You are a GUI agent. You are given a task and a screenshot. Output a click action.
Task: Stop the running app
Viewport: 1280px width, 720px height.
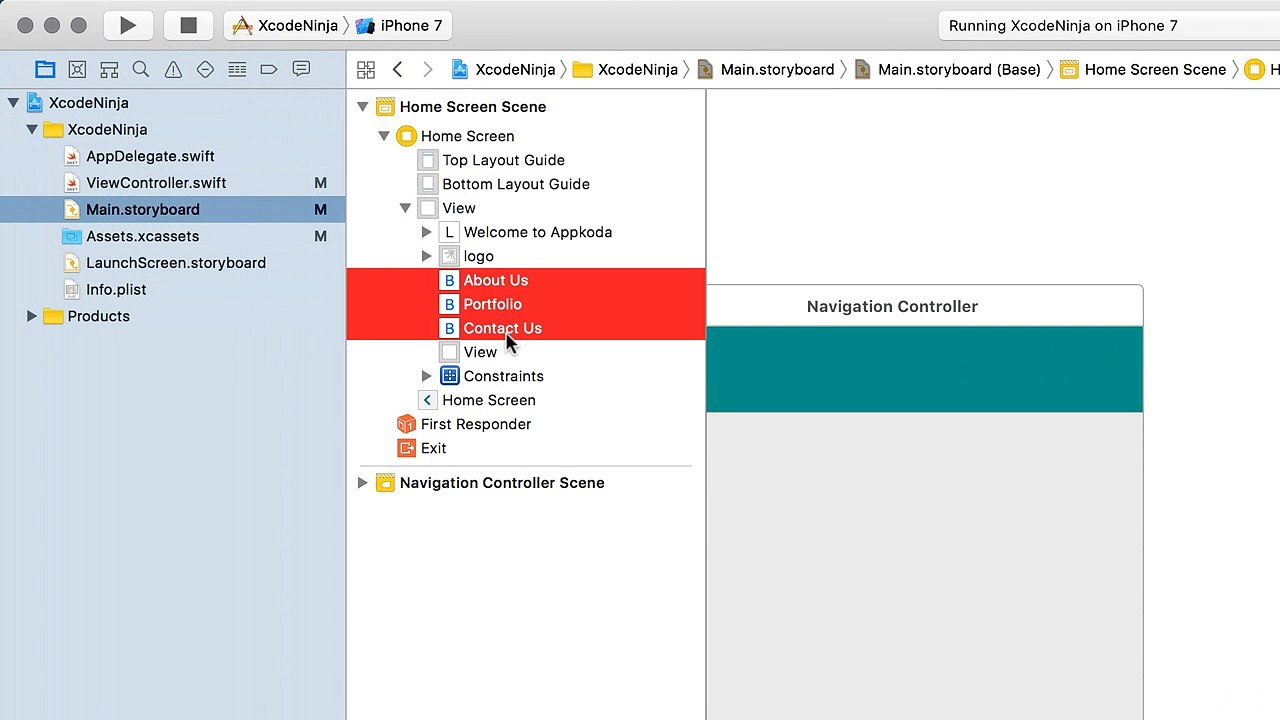pyautogui.click(x=188, y=26)
